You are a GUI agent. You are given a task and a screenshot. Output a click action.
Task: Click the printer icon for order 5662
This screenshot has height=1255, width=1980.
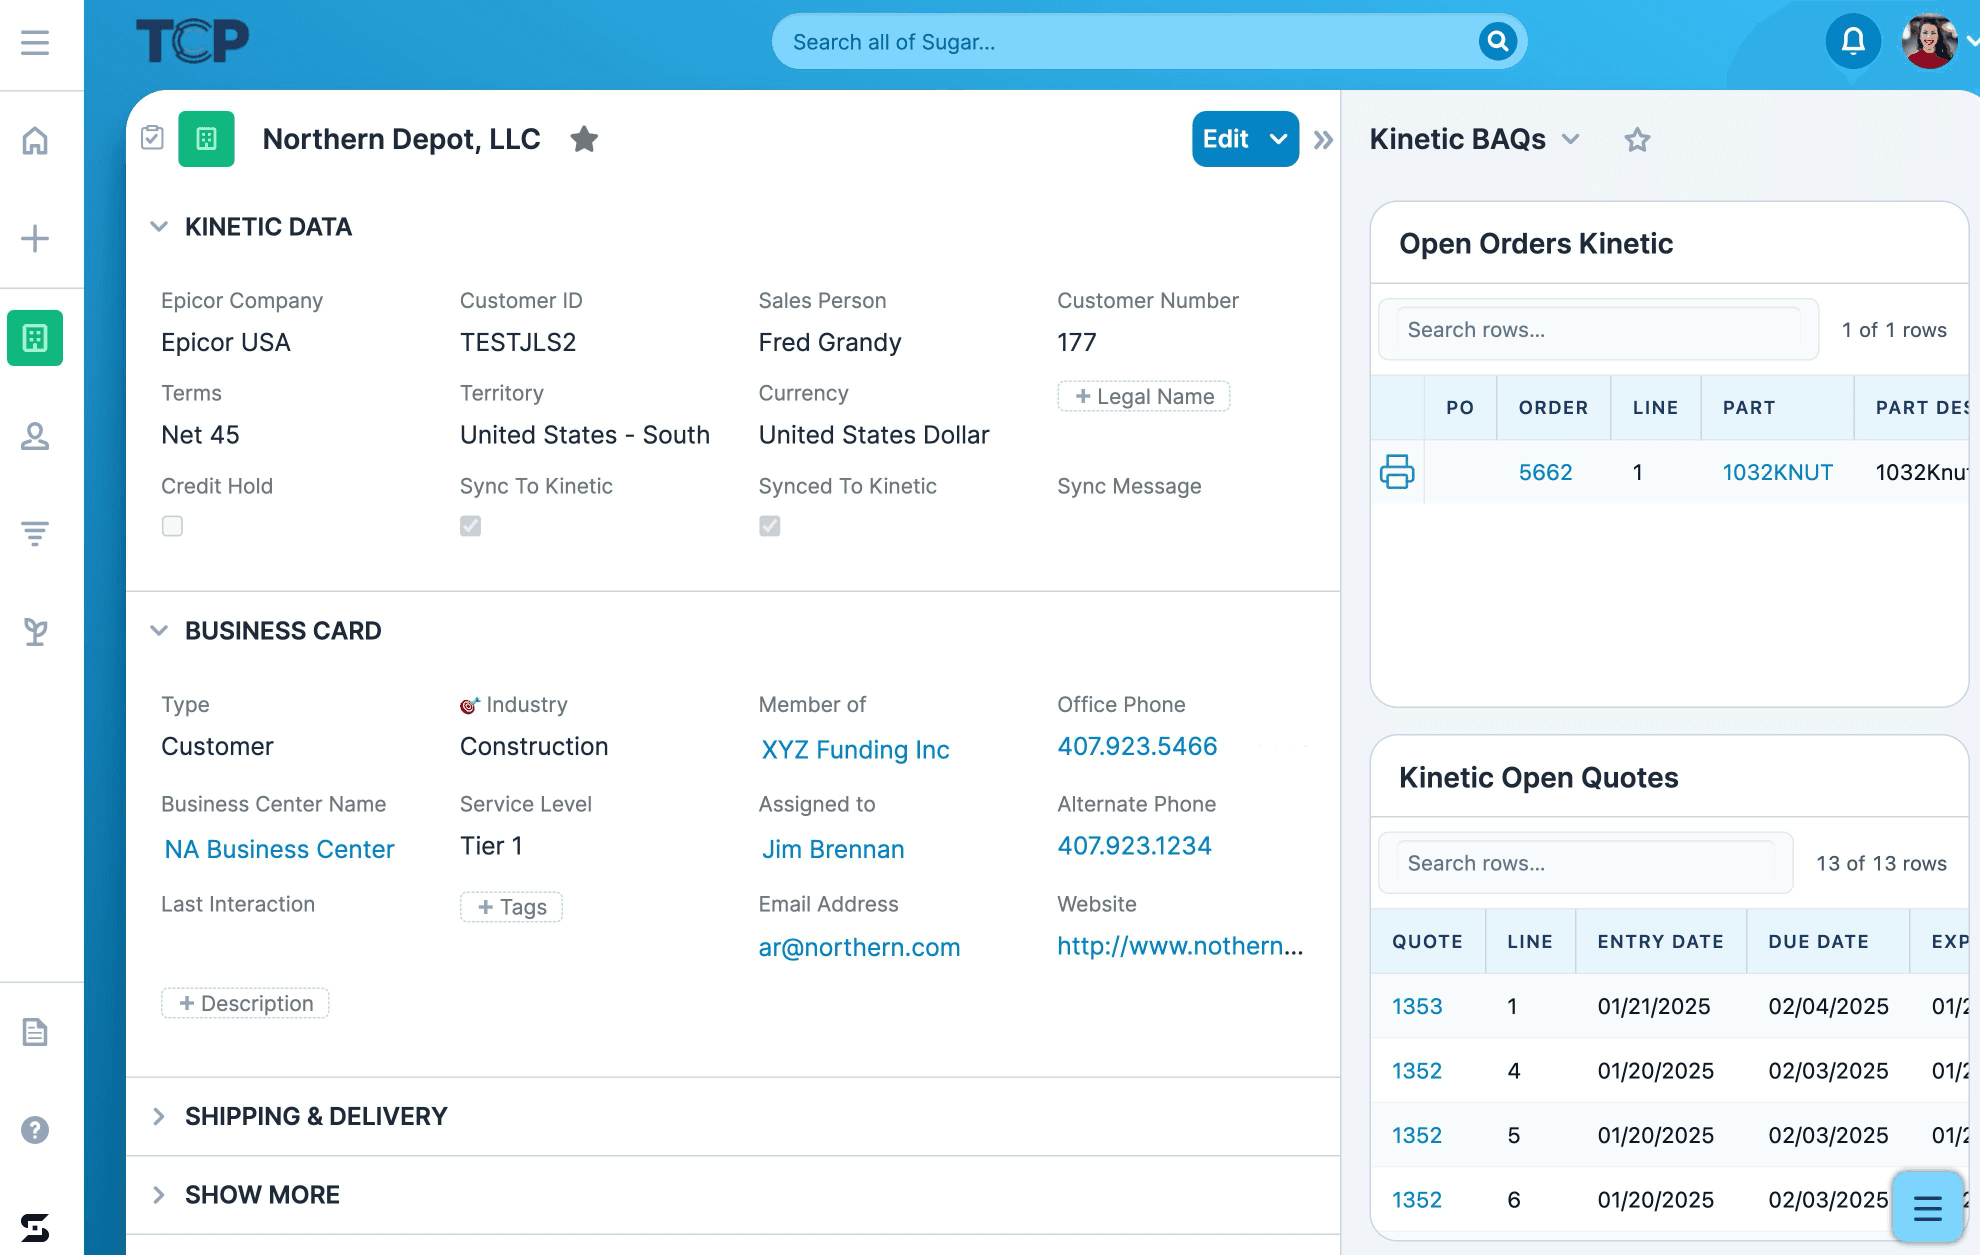(x=1397, y=471)
